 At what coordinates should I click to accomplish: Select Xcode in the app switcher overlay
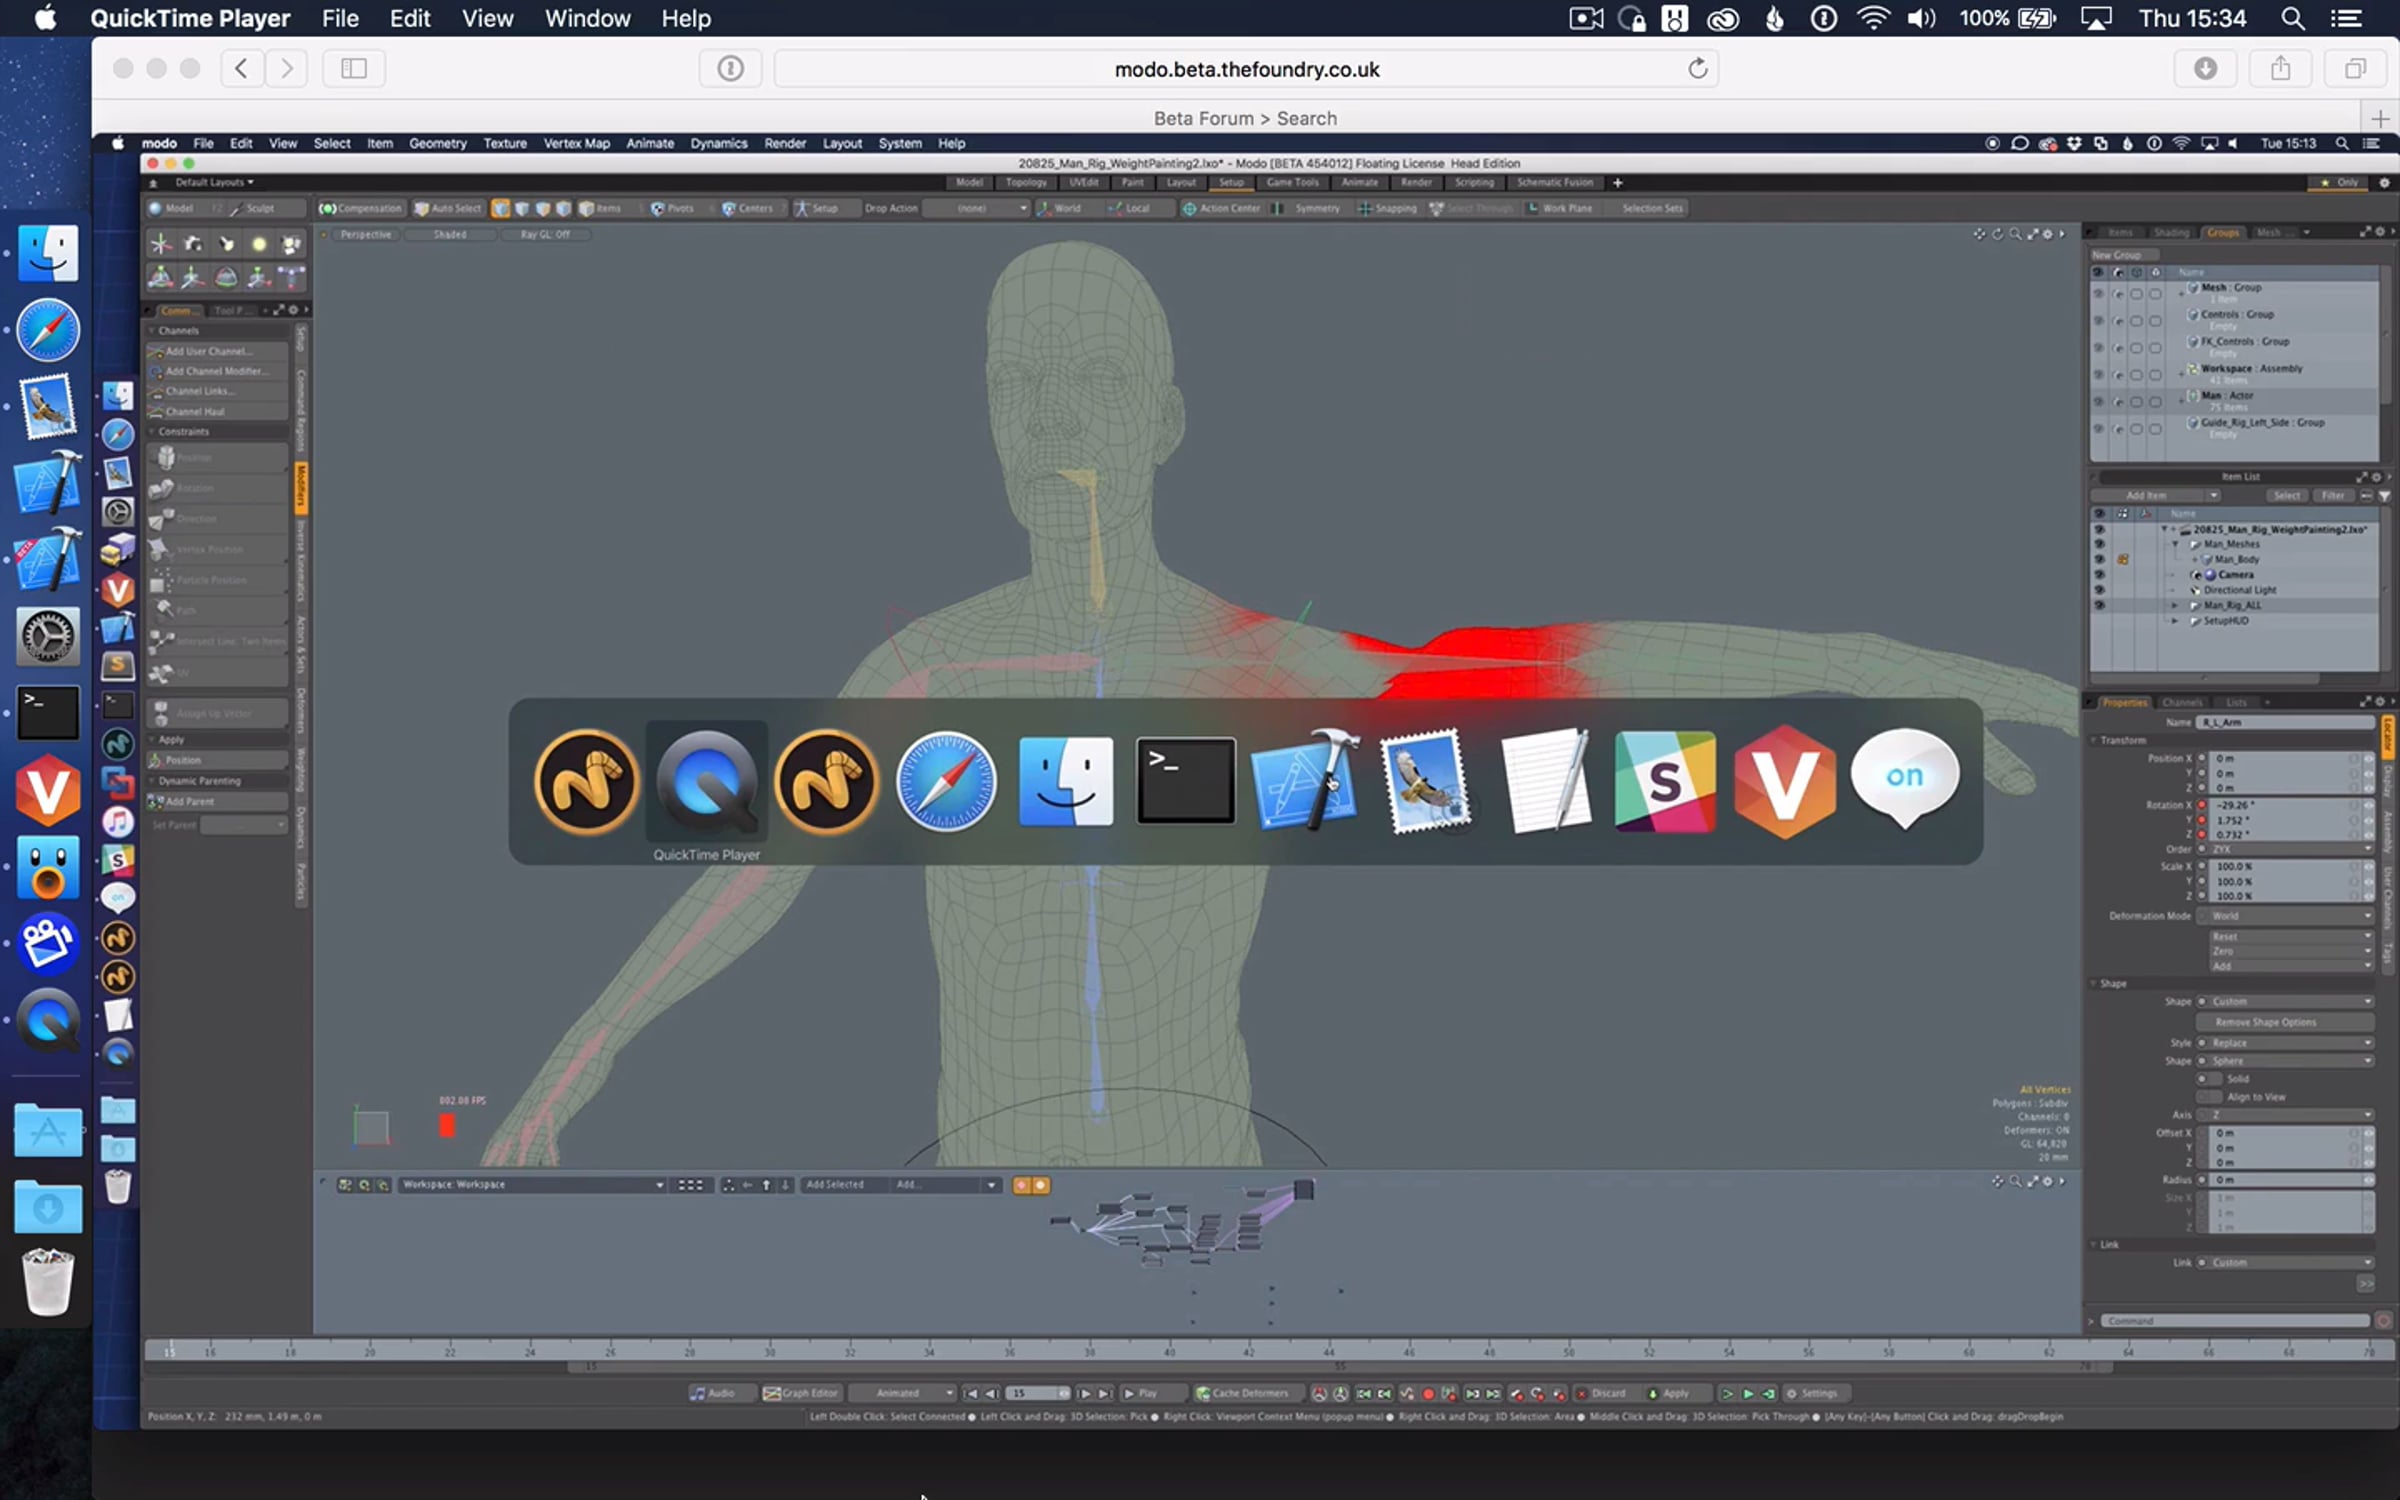point(1306,782)
